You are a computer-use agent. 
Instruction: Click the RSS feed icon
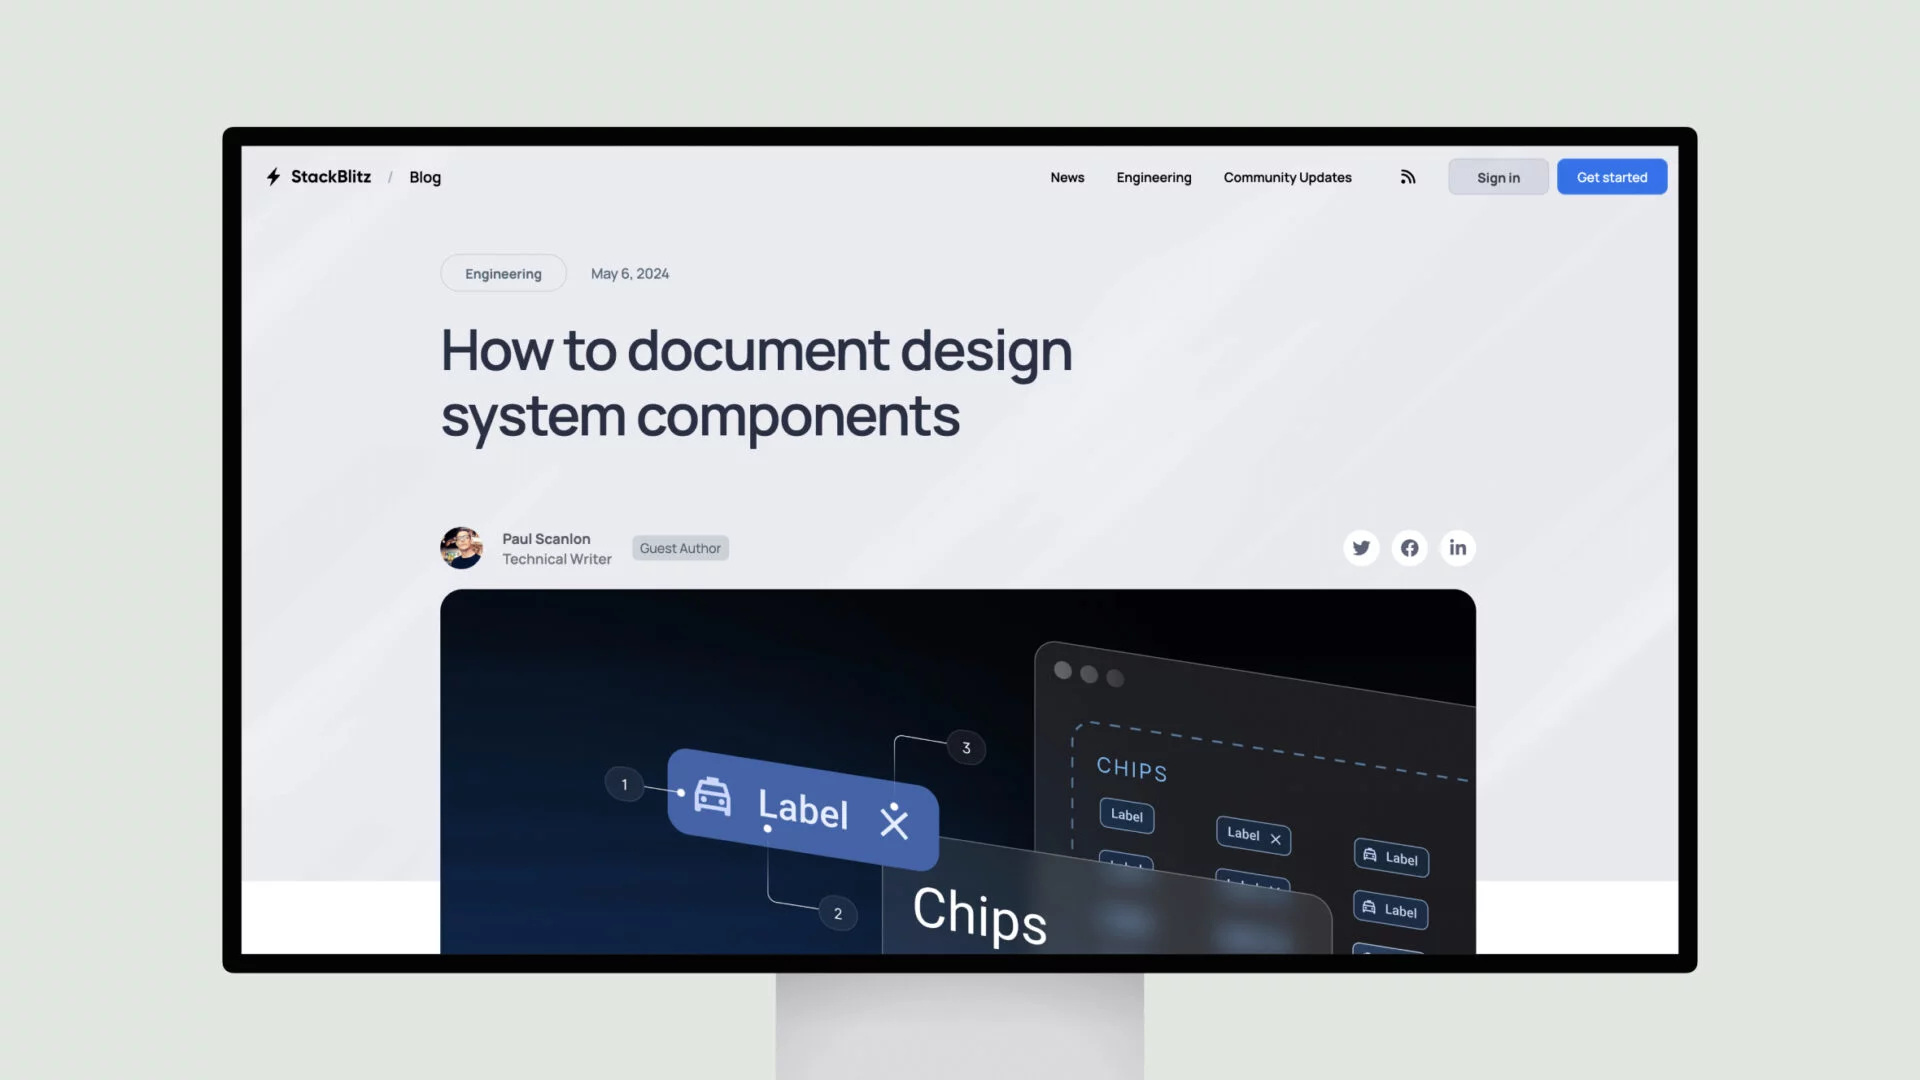[1408, 177]
